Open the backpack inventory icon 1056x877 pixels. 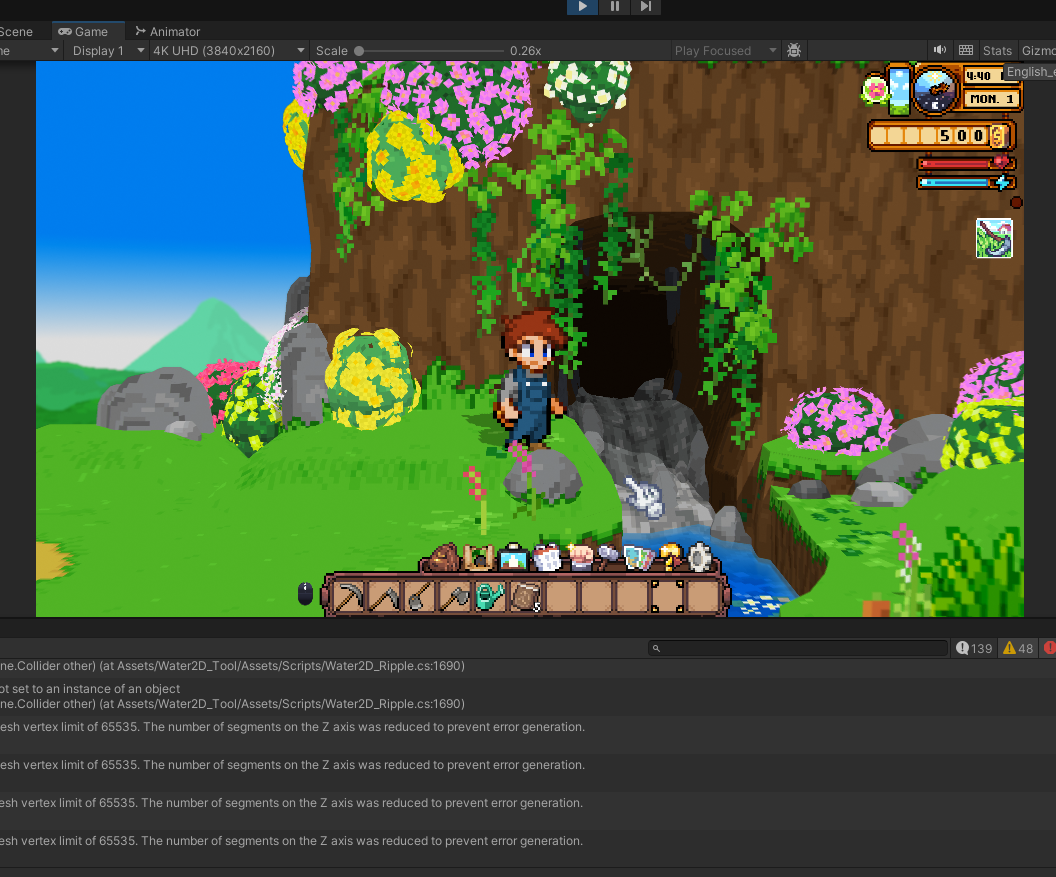pyautogui.click(x=444, y=557)
